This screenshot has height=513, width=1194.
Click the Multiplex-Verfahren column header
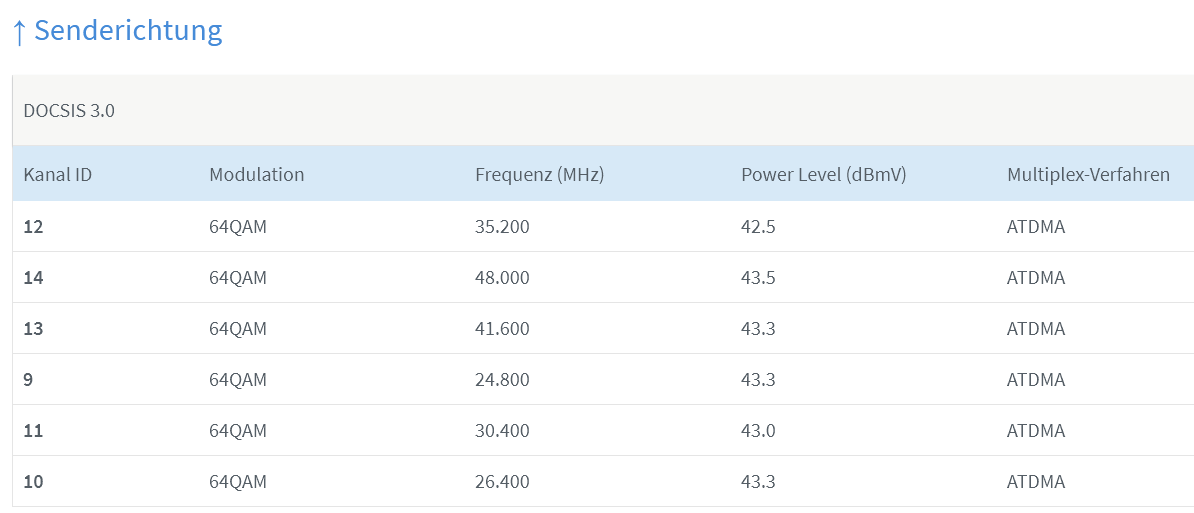(x=1088, y=174)
